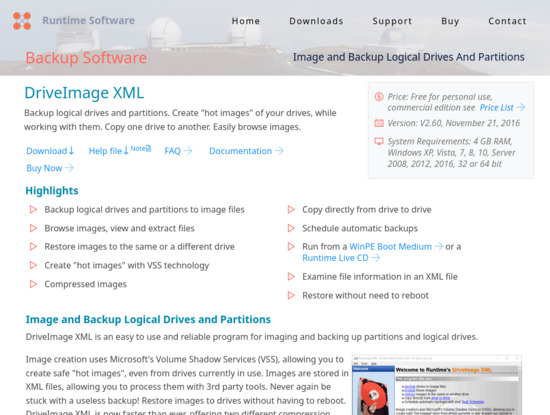550x415 pixels.
Task: Open the DriveImage XML screenshot thumbnail
Action: coord(437,385)
